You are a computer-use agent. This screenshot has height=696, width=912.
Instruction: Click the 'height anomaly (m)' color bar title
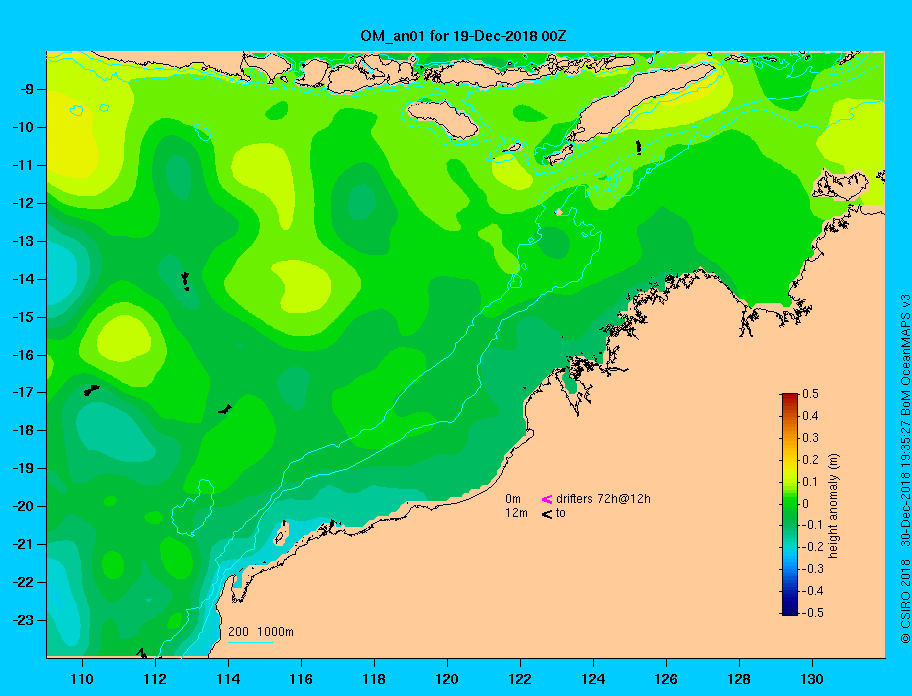(833, 506)
